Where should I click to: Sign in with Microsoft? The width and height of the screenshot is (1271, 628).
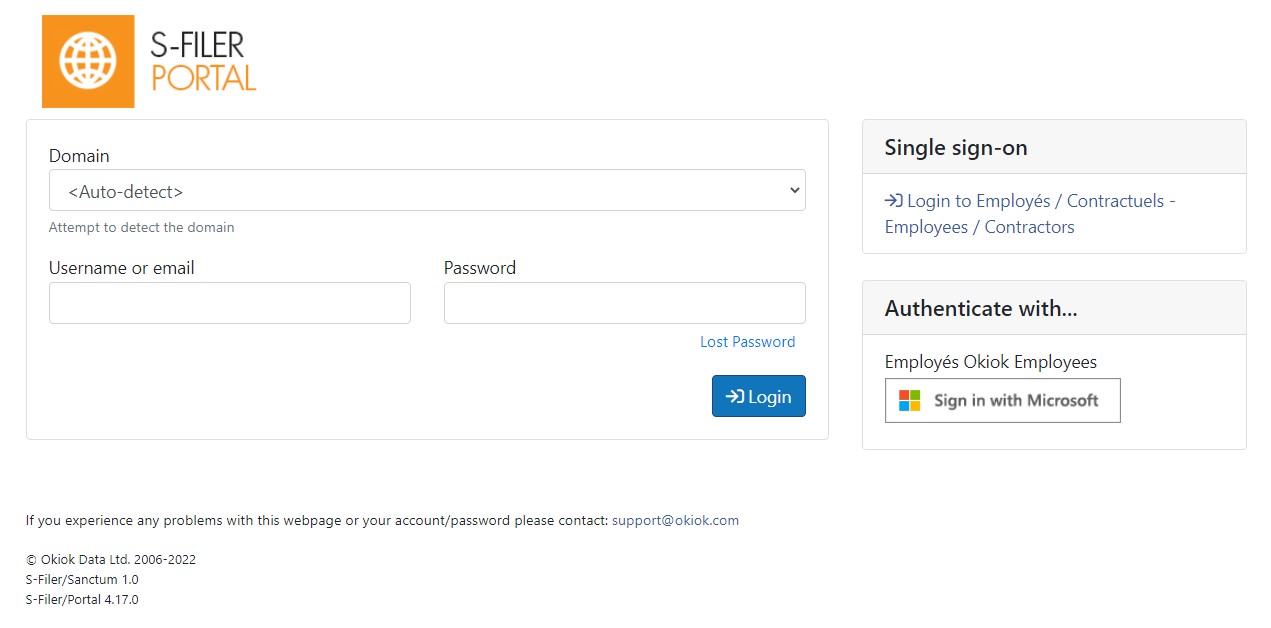tap(1003, 400)
